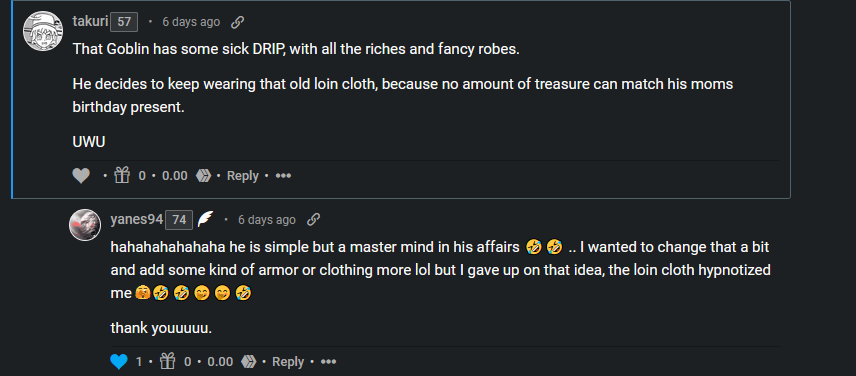Copy permalink icon next to takuri's timestamp

point(237,22)
